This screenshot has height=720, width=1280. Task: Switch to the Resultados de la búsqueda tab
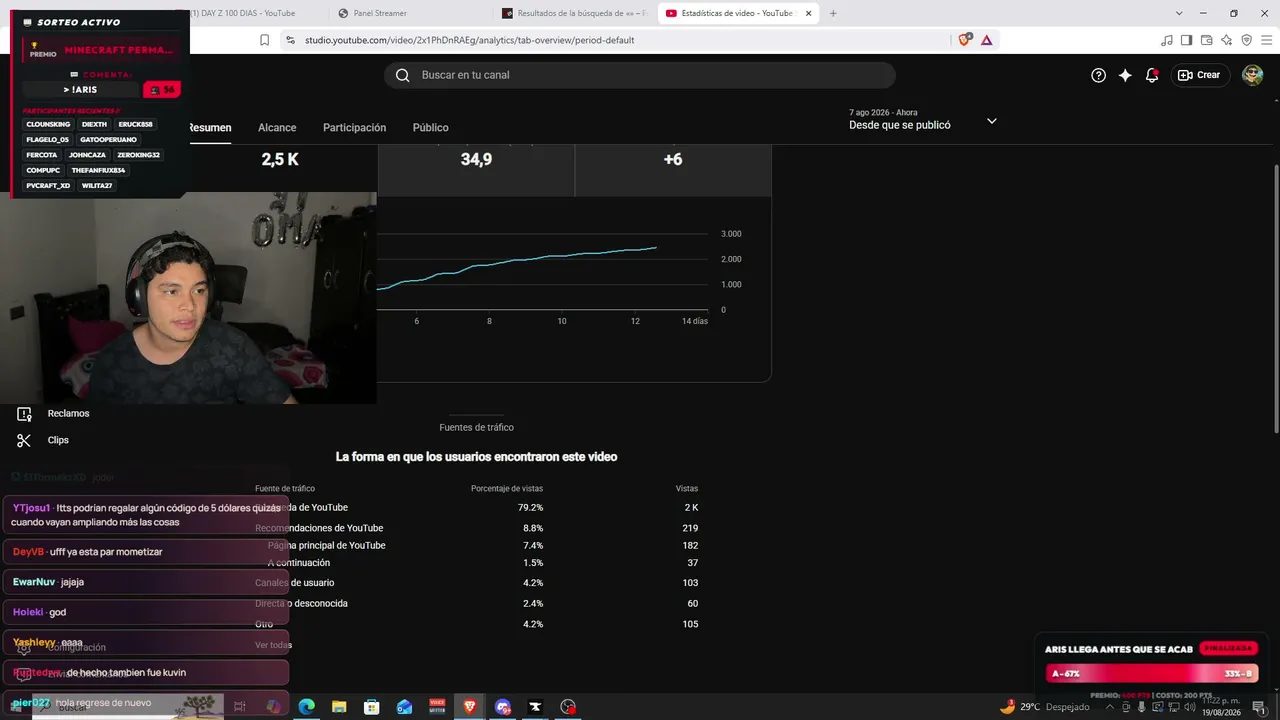click(x=575, y=13)
